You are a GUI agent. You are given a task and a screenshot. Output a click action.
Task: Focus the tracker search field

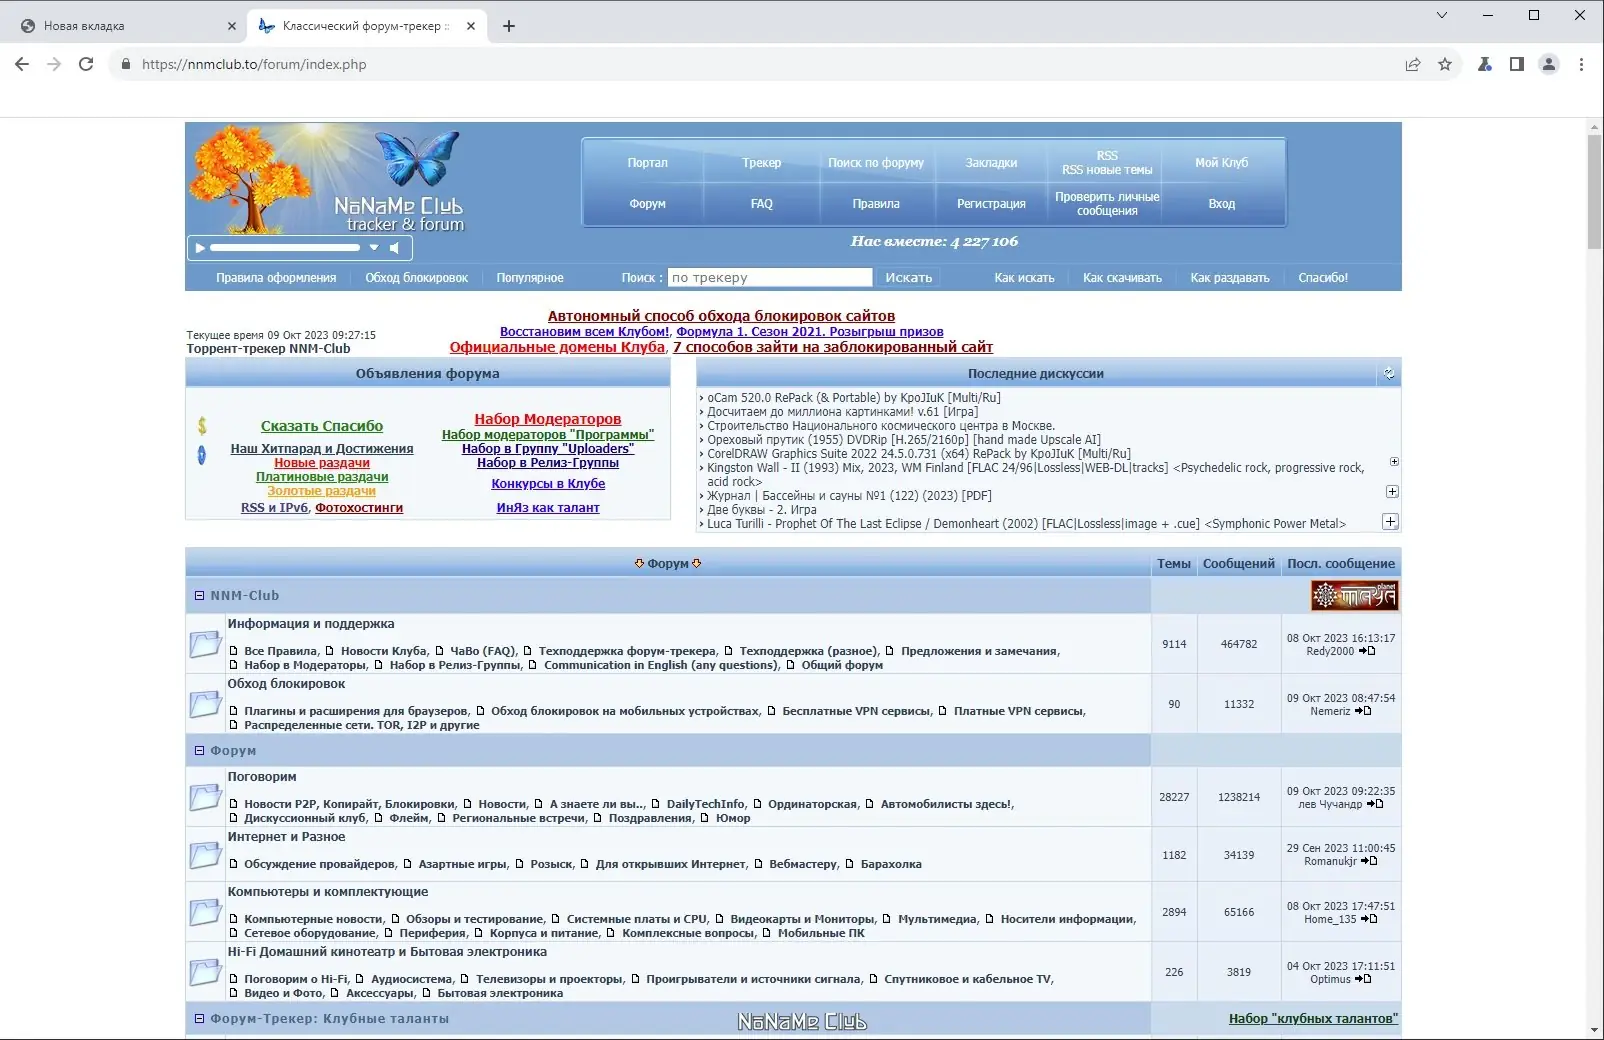[x=770, y=277]
